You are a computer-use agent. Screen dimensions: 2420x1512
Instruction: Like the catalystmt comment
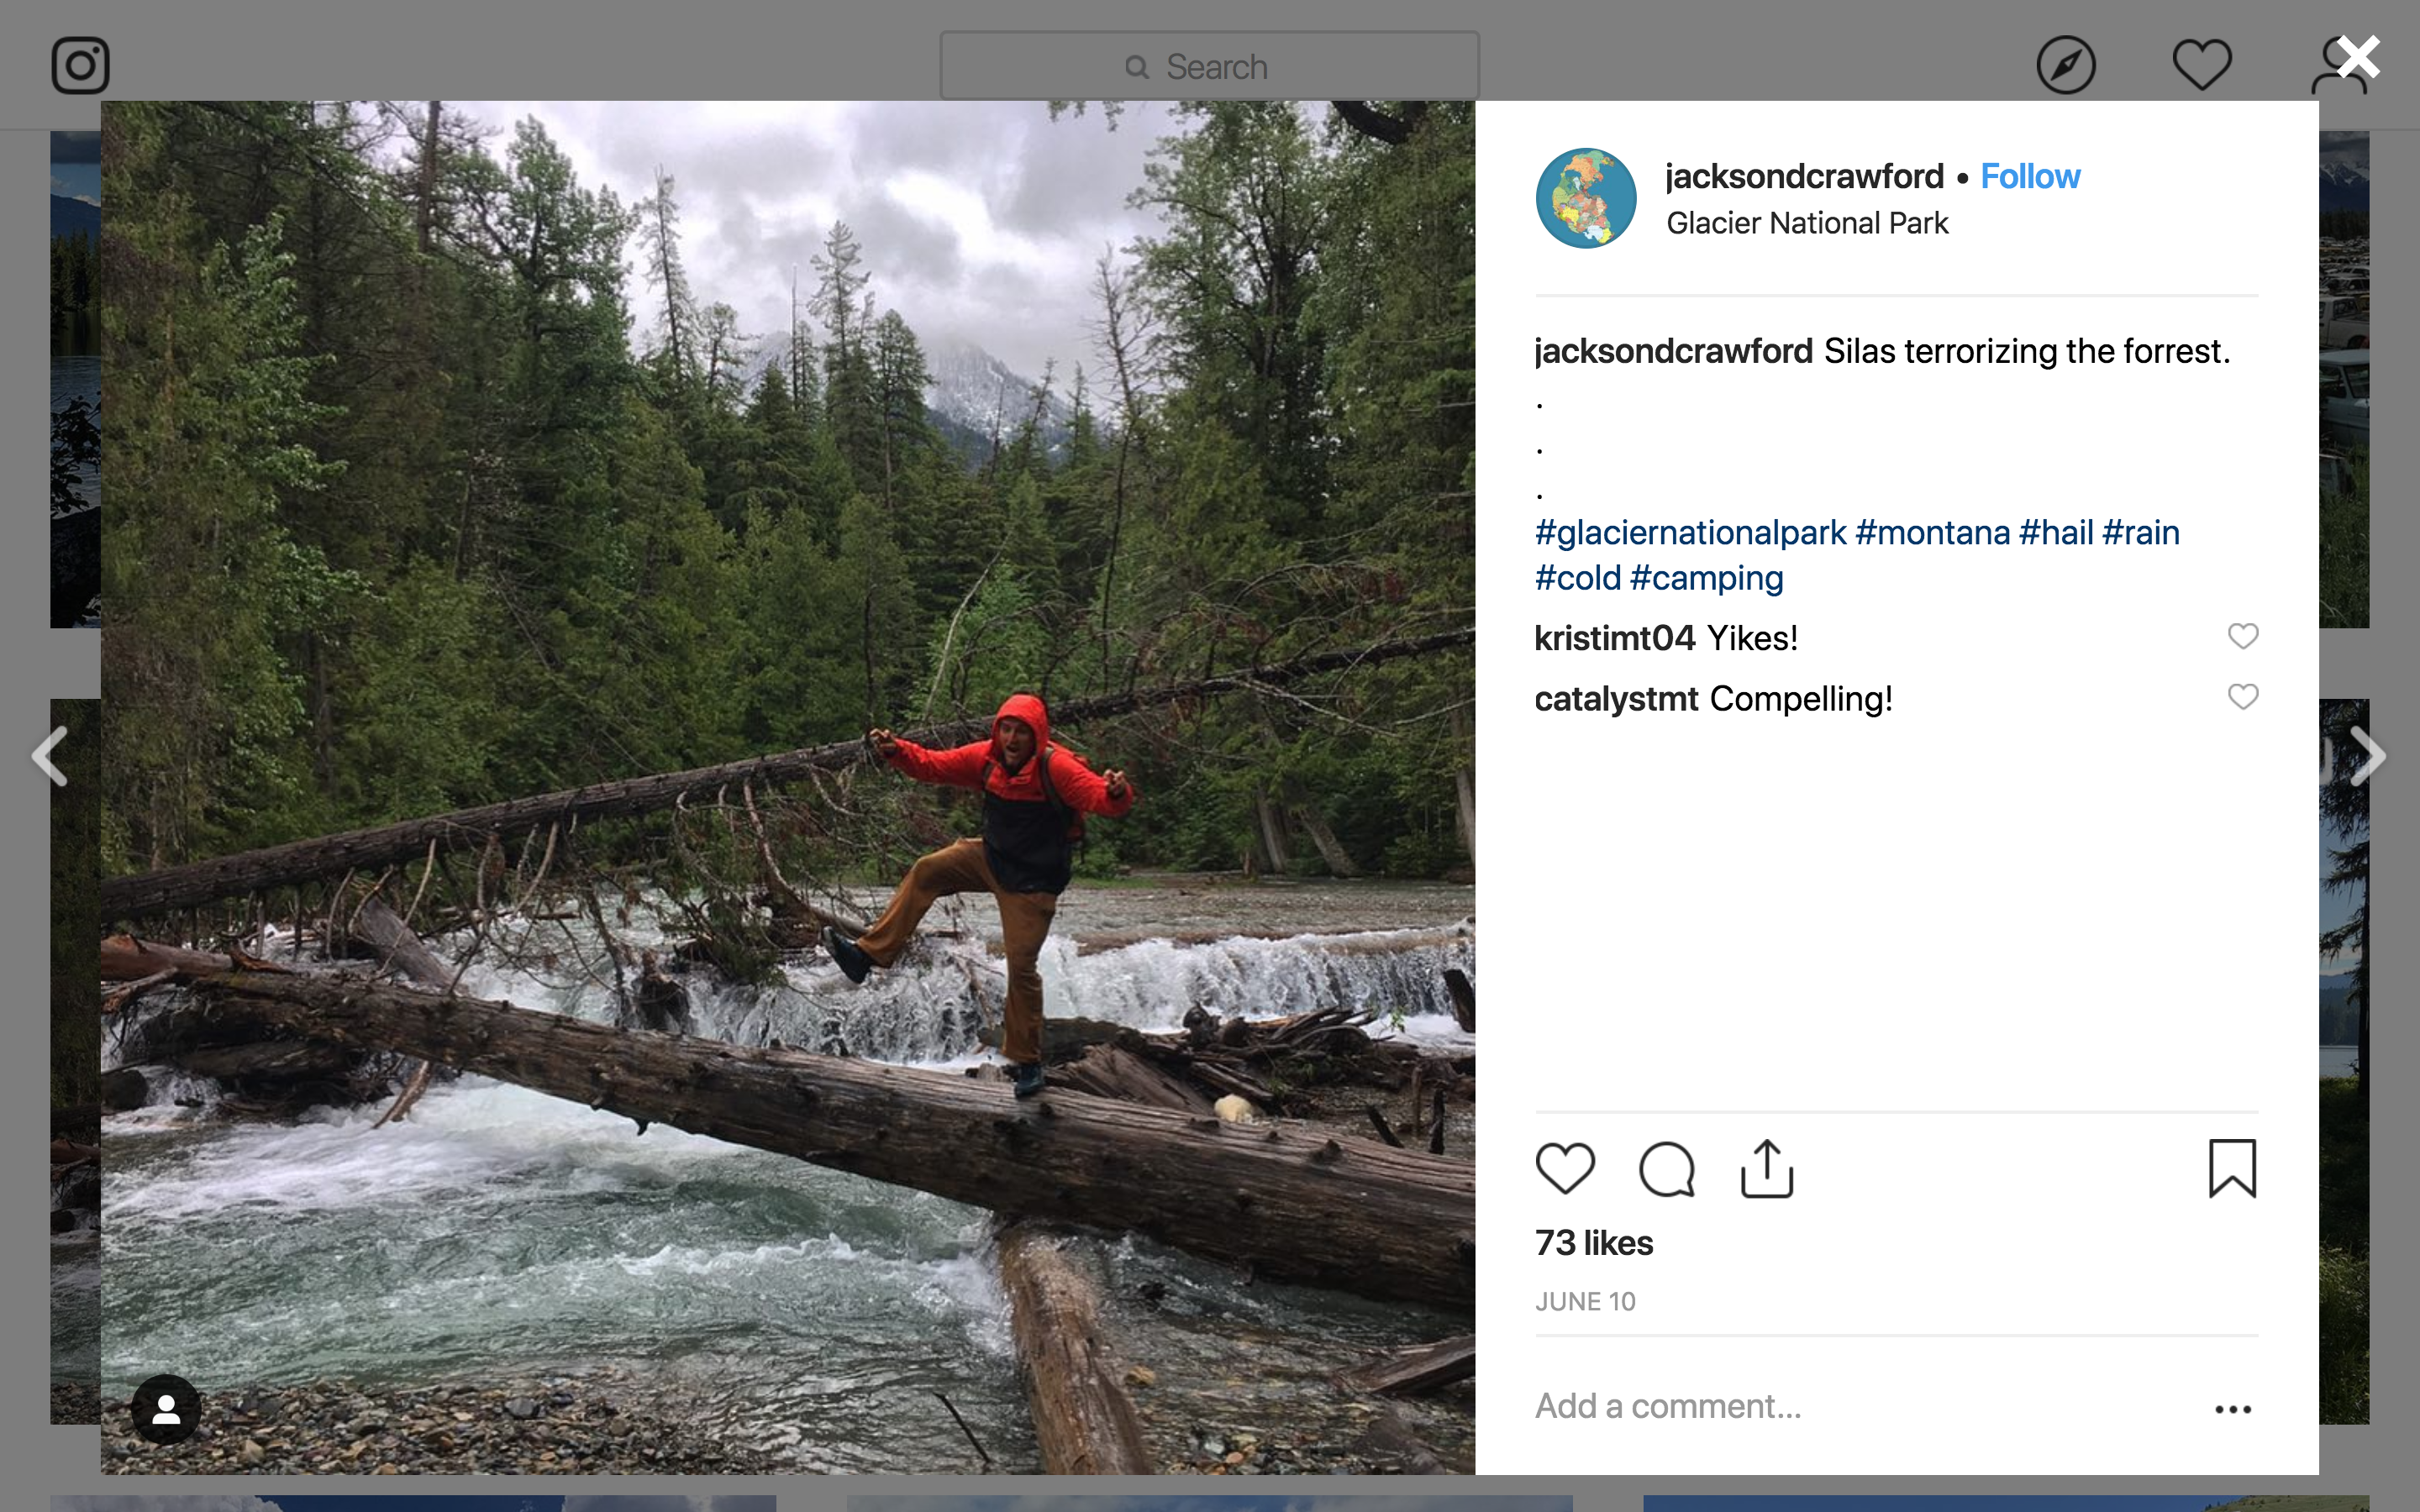pyautogui.click(x=2243, y=697)
